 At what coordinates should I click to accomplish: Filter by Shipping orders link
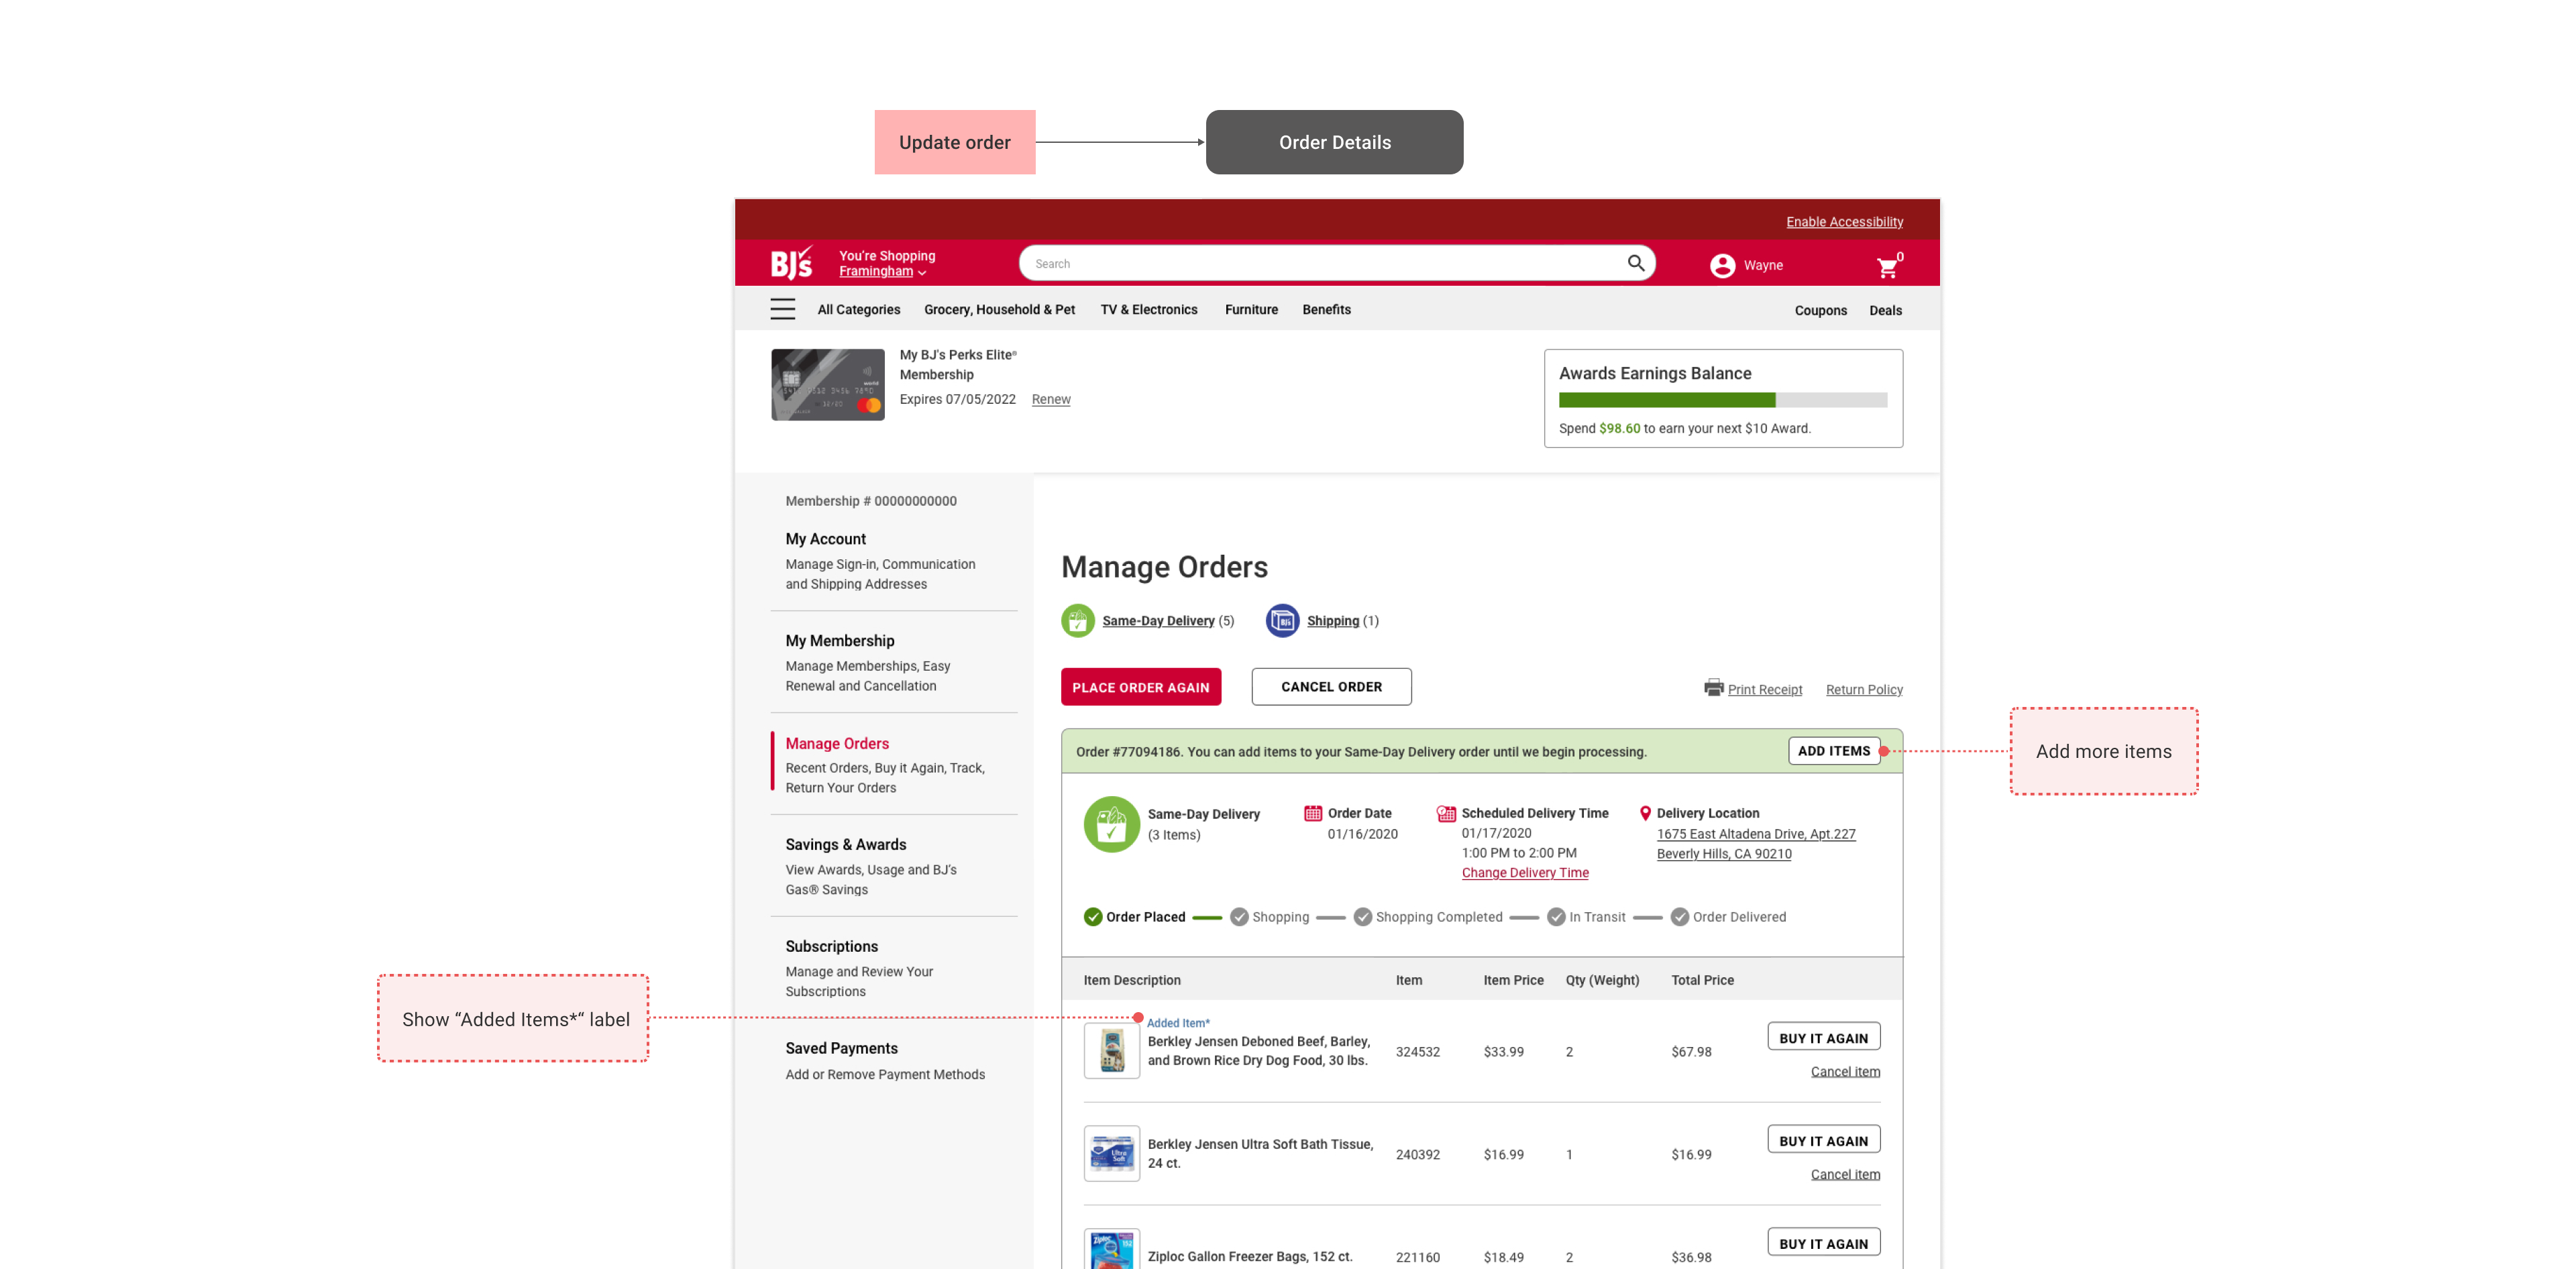1333,621
